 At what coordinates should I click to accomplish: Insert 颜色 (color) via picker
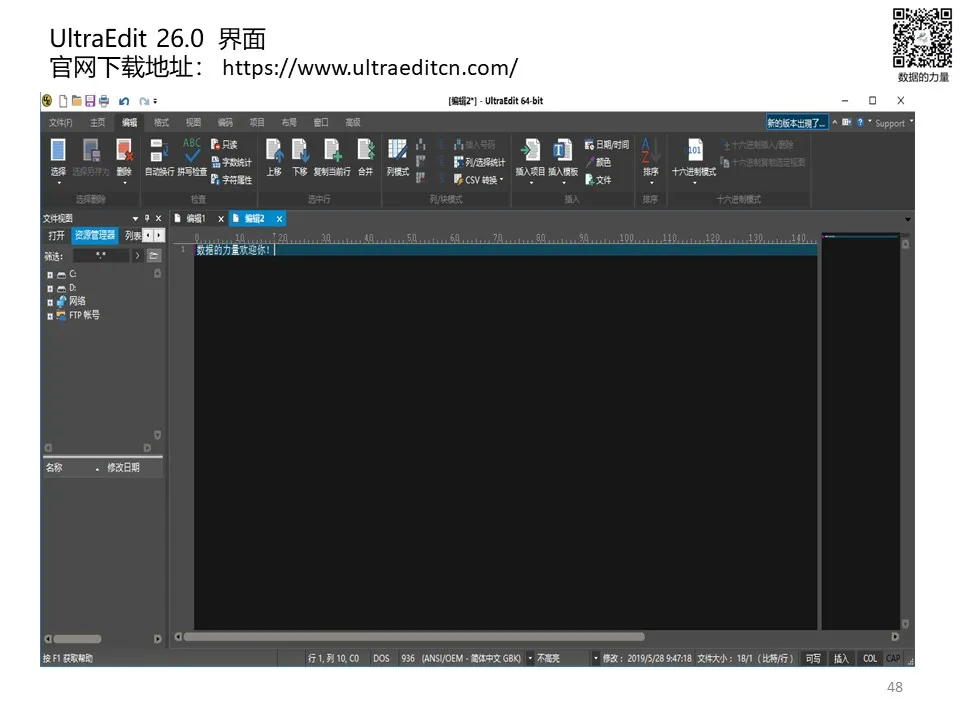click(x=598, y=162)
